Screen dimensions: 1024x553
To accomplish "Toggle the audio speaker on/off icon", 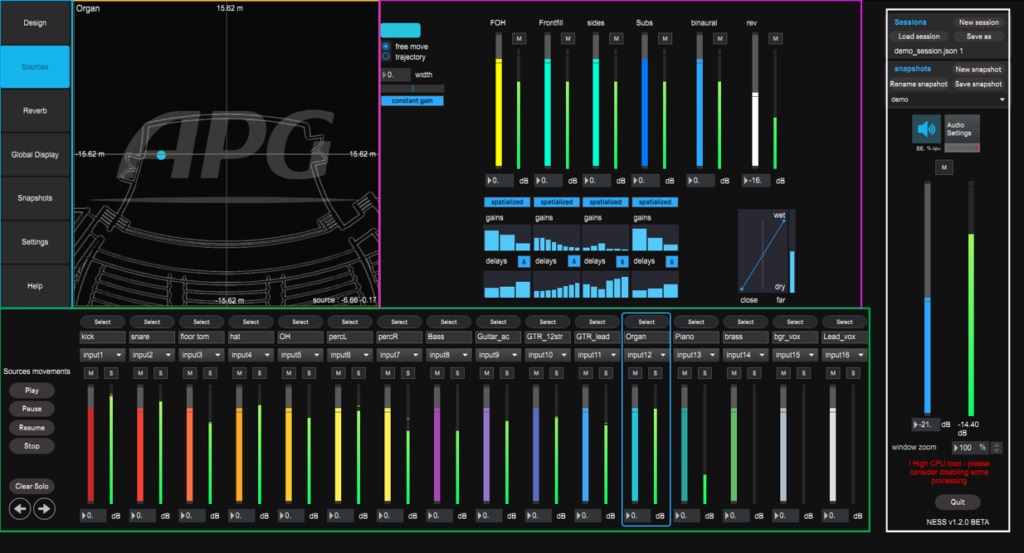I will coord(926,129).
